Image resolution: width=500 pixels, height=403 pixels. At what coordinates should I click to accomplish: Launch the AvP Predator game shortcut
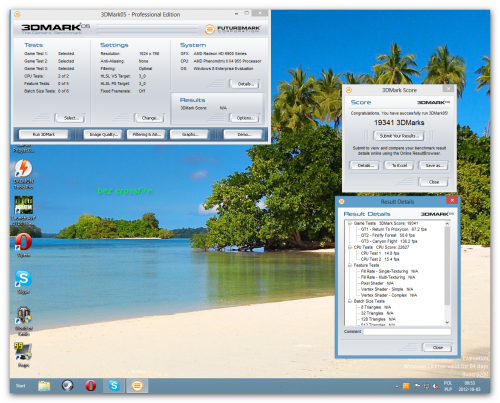[x=23, y=210]
